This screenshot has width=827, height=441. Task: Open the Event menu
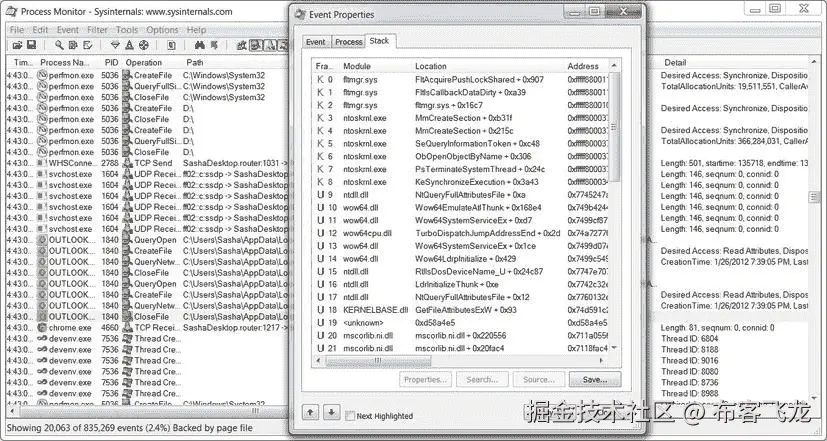point(68,30)
